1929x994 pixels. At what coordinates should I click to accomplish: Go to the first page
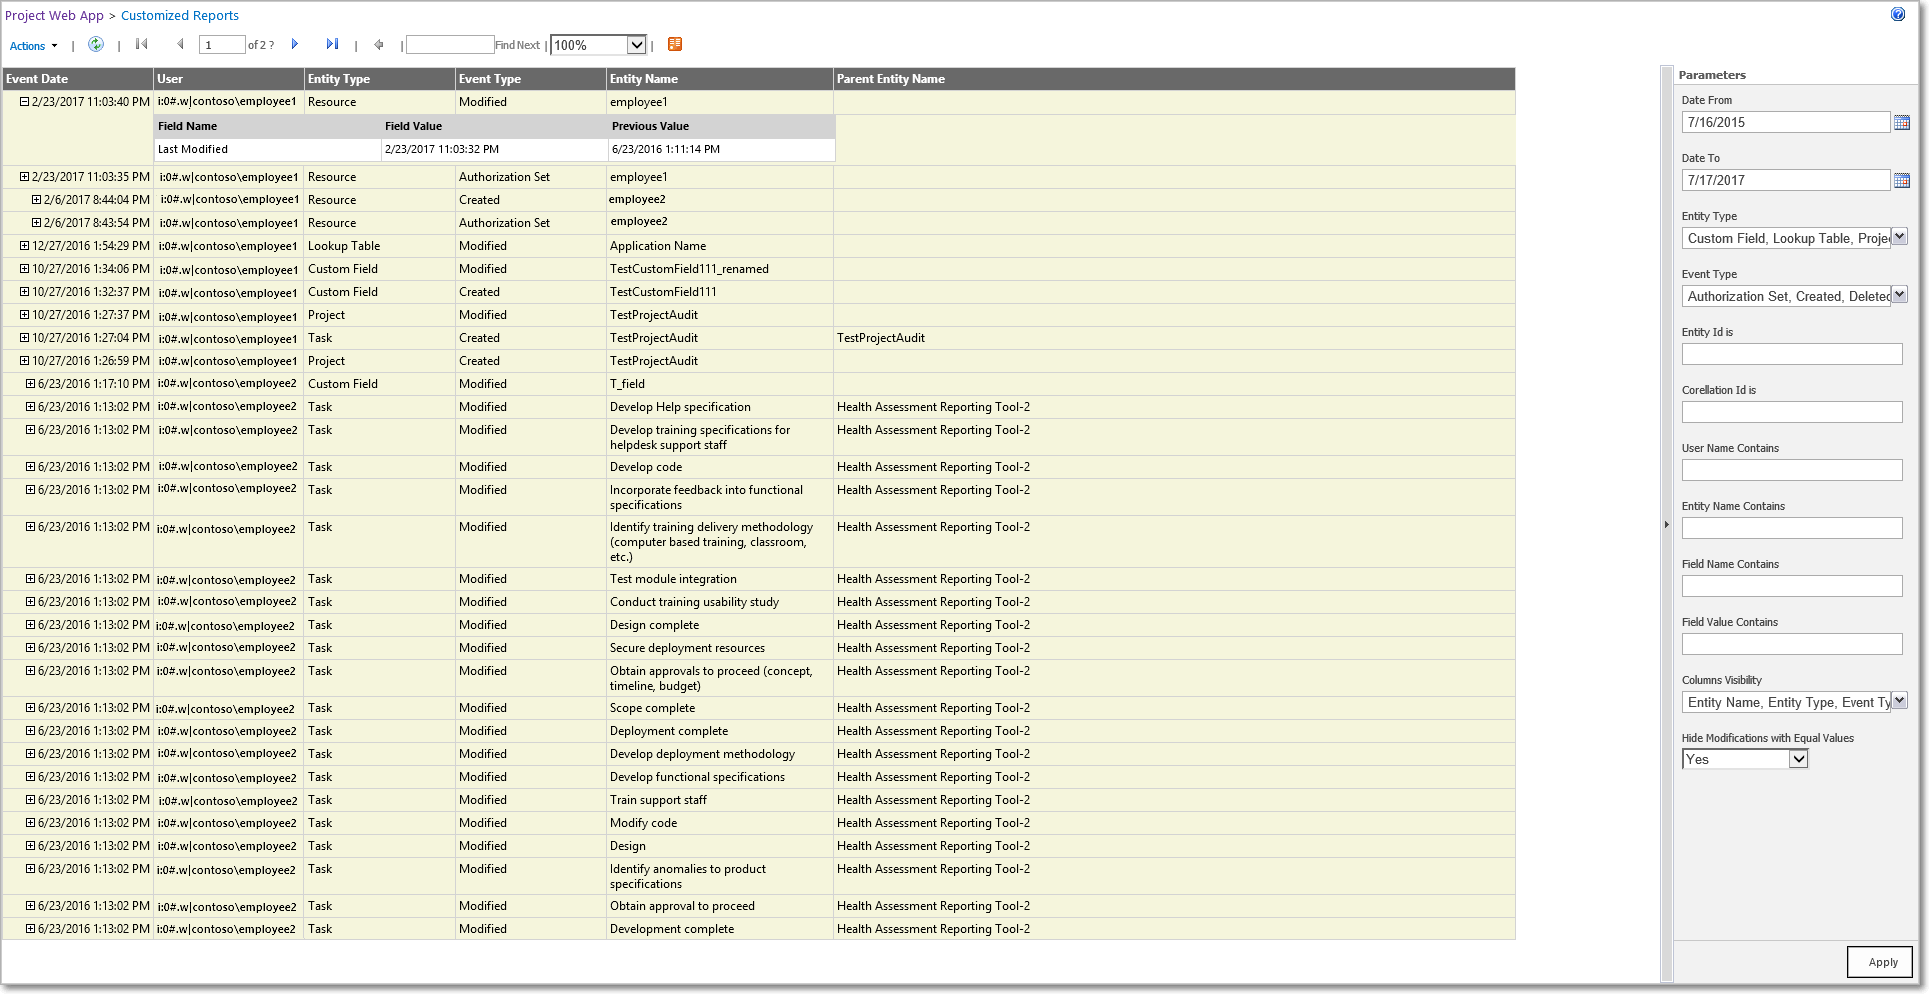click(142, 44)
